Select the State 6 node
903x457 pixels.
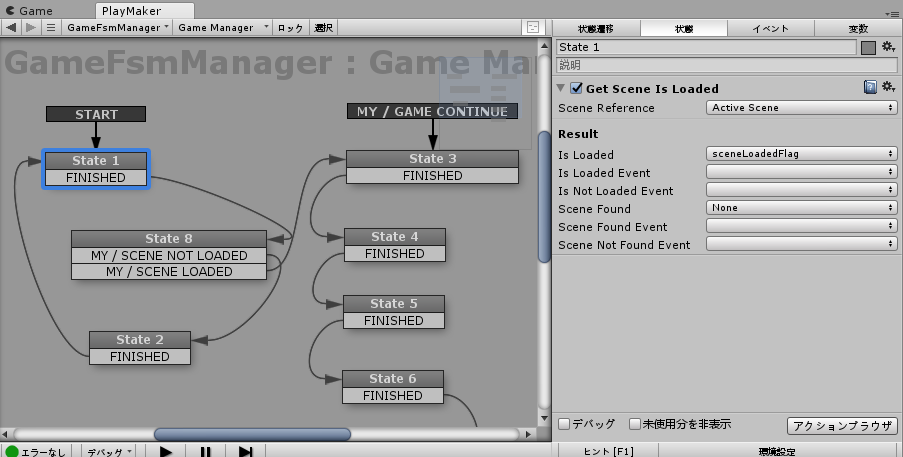pyautogui.click(x=393, y=378)
